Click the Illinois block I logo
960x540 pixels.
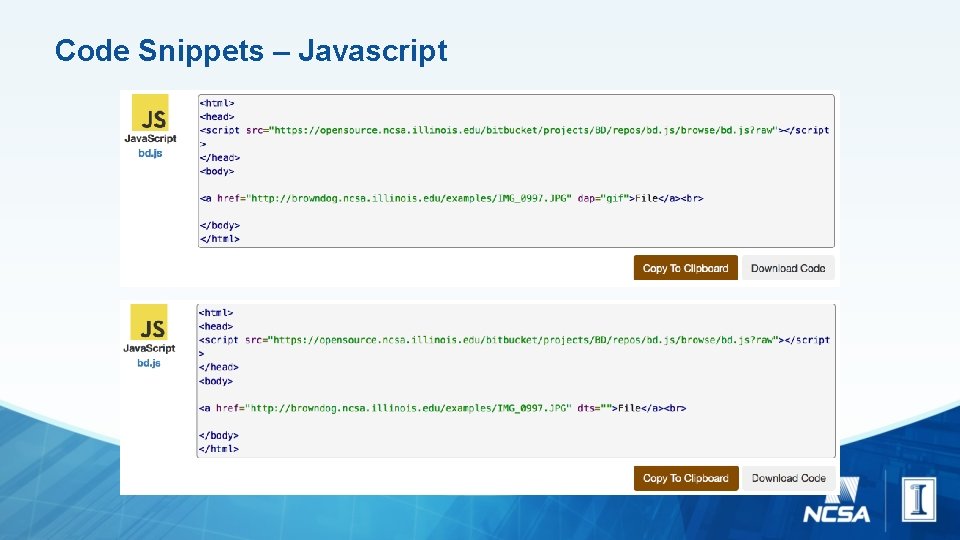point(918,500)
